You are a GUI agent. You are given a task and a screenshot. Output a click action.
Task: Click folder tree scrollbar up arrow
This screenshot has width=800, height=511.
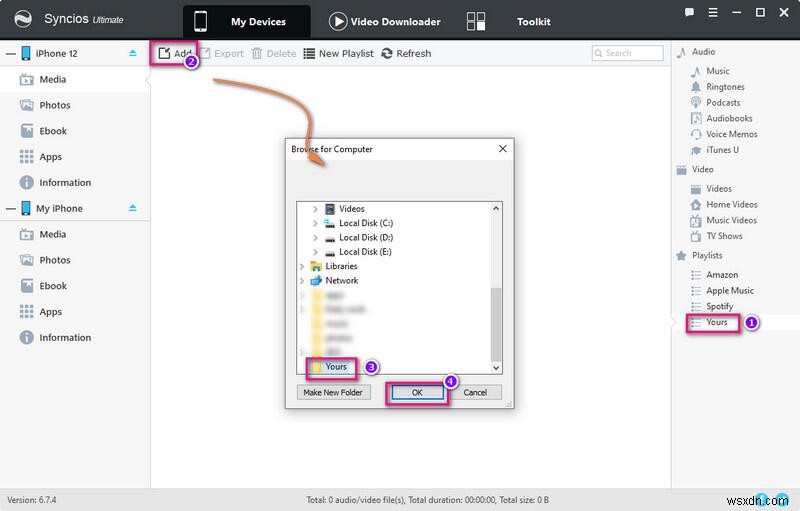click(496, 209)
